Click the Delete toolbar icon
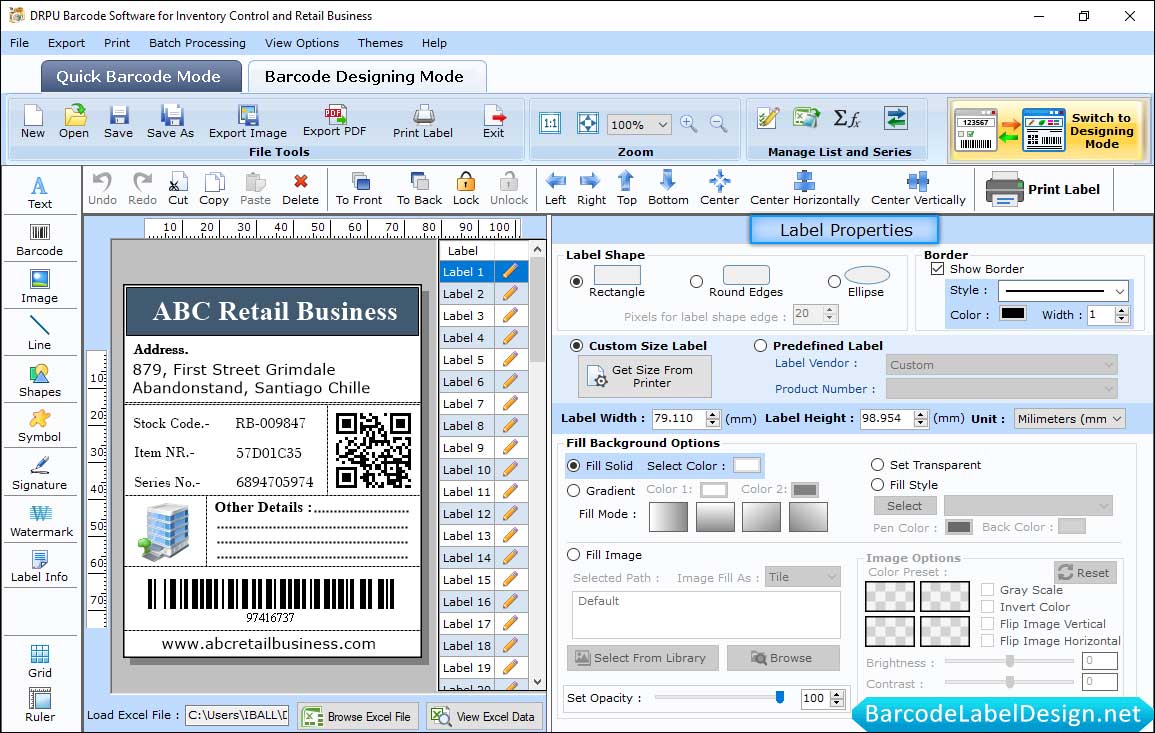The width and height of the screenshot is (1155, 733). (x=301, y=189)
